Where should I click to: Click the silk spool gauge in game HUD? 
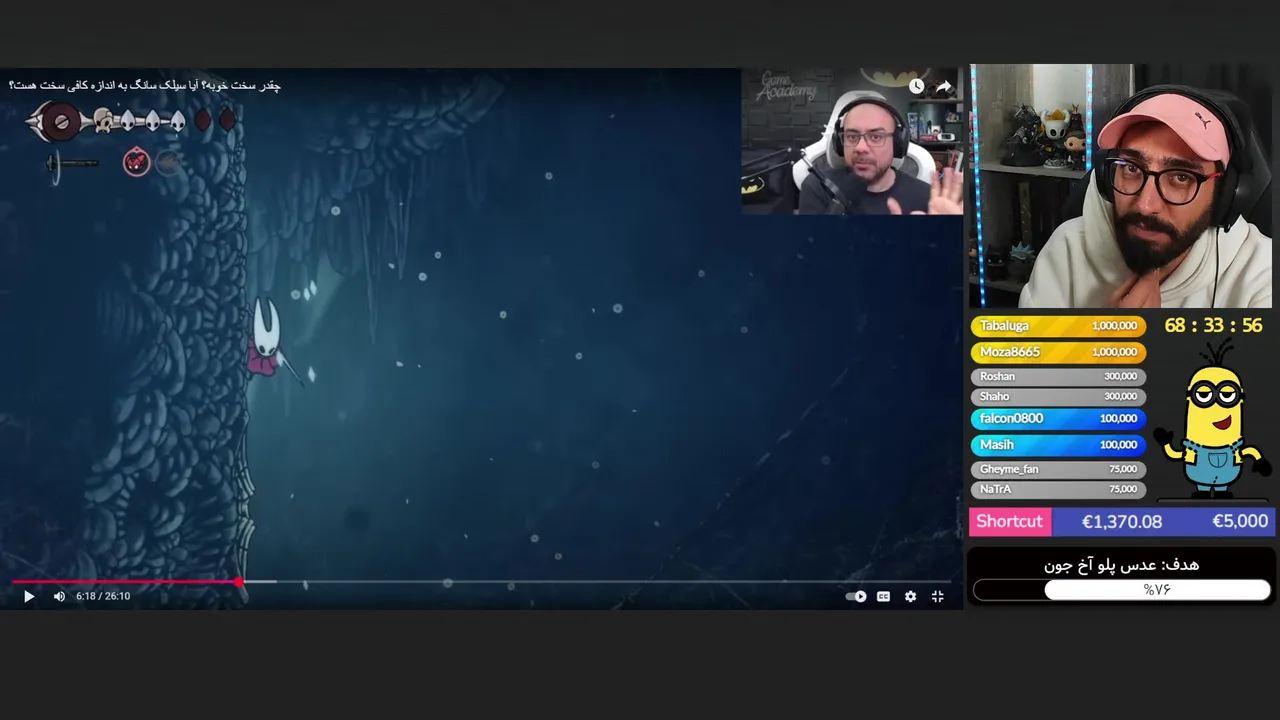pos(59,122)
